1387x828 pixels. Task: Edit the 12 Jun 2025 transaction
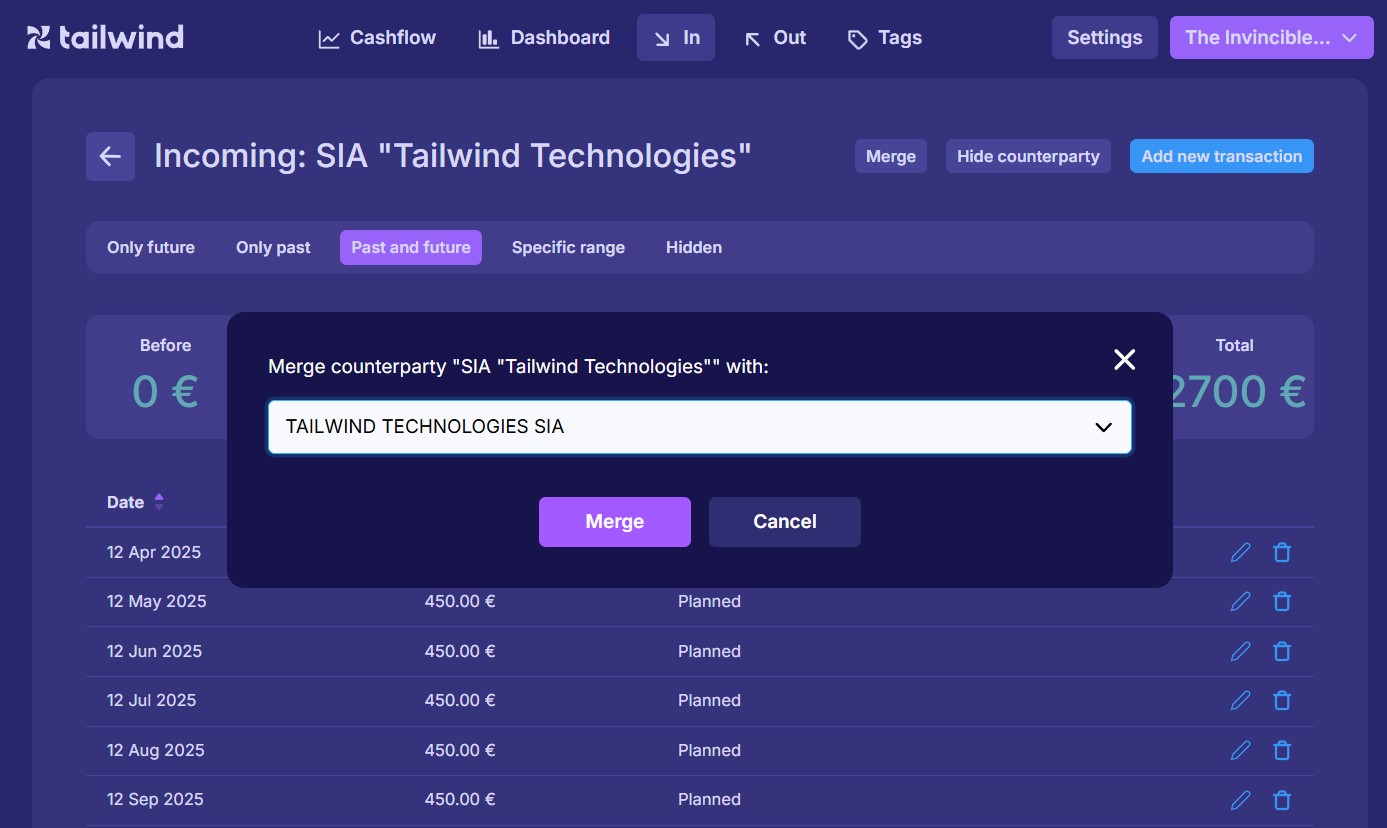(1241, 651)
